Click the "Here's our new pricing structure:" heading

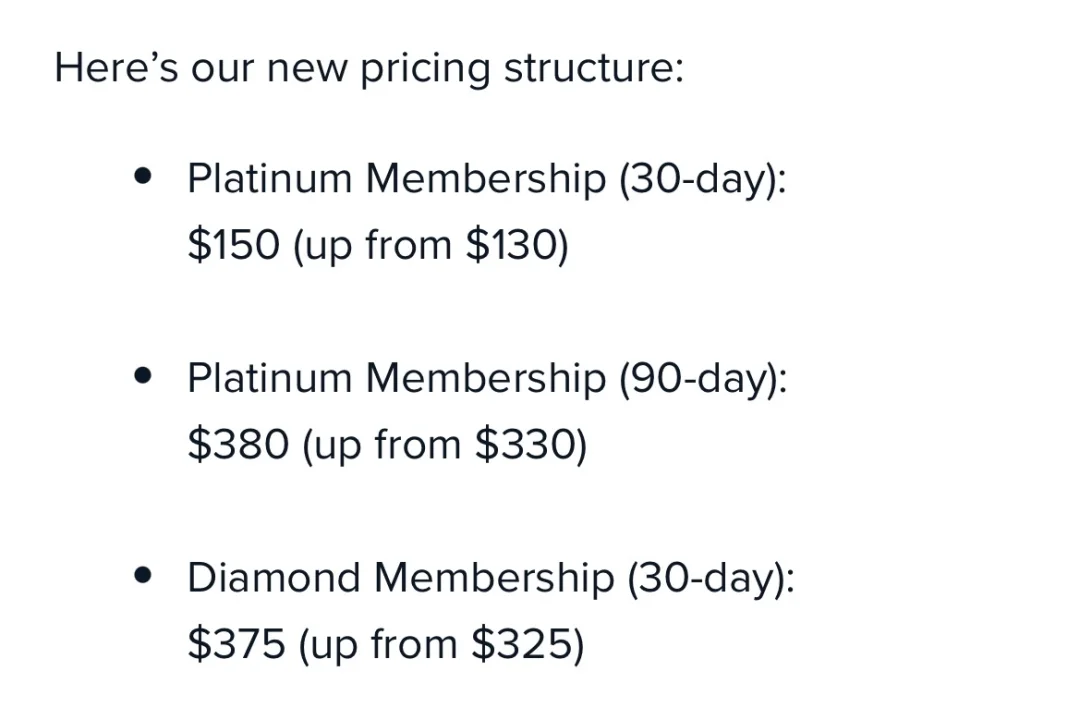368,68
